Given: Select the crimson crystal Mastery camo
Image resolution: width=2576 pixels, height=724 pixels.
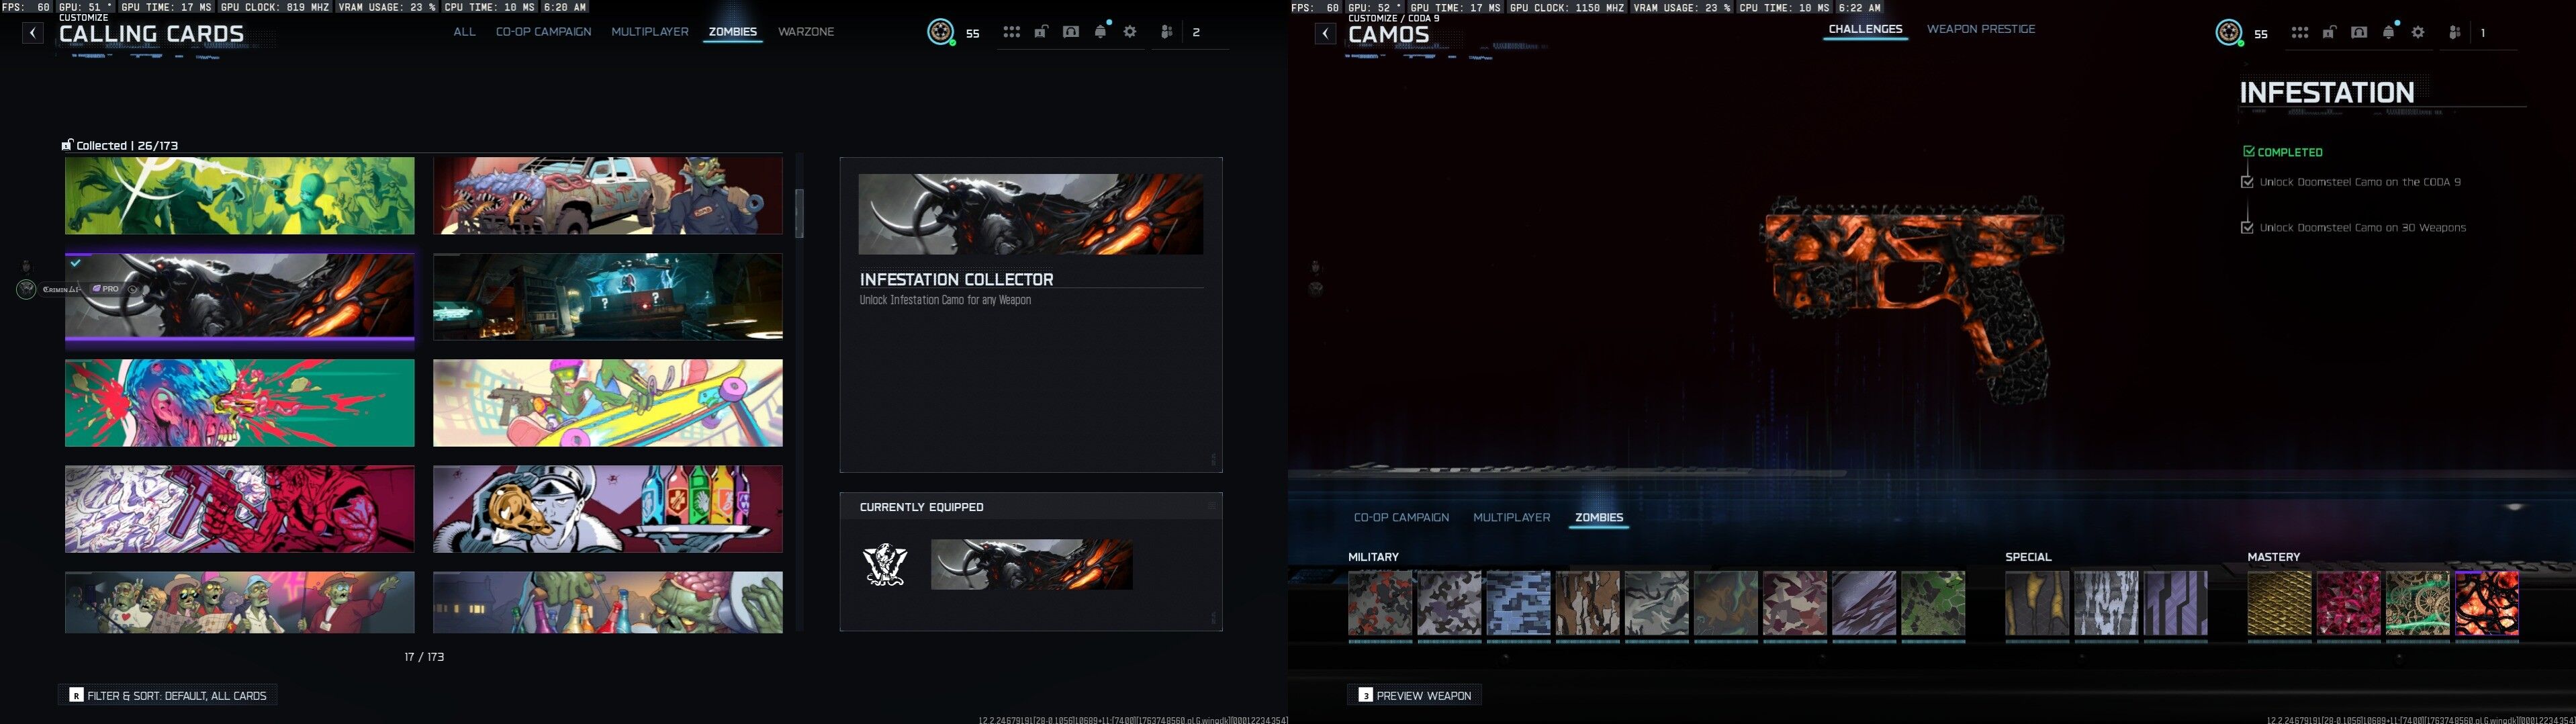Looking at the screenshot, I should [x=2349, y=603].
